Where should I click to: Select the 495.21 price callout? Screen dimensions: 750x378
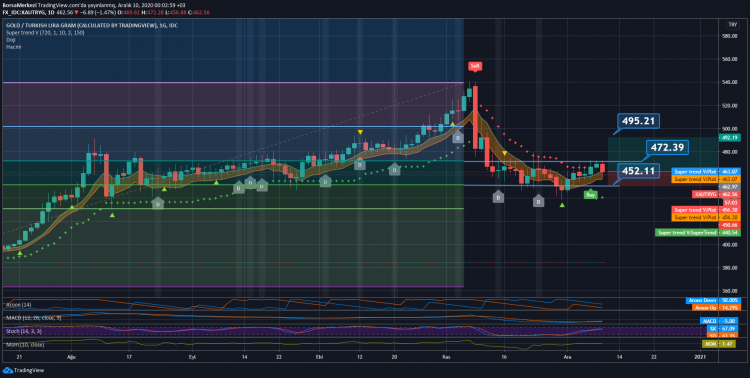(638, 121)
